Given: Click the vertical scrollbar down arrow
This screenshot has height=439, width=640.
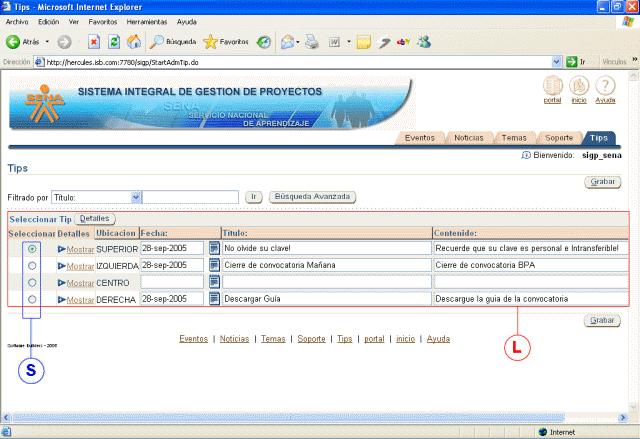Looking at the screenshot, I should (633, 406).
